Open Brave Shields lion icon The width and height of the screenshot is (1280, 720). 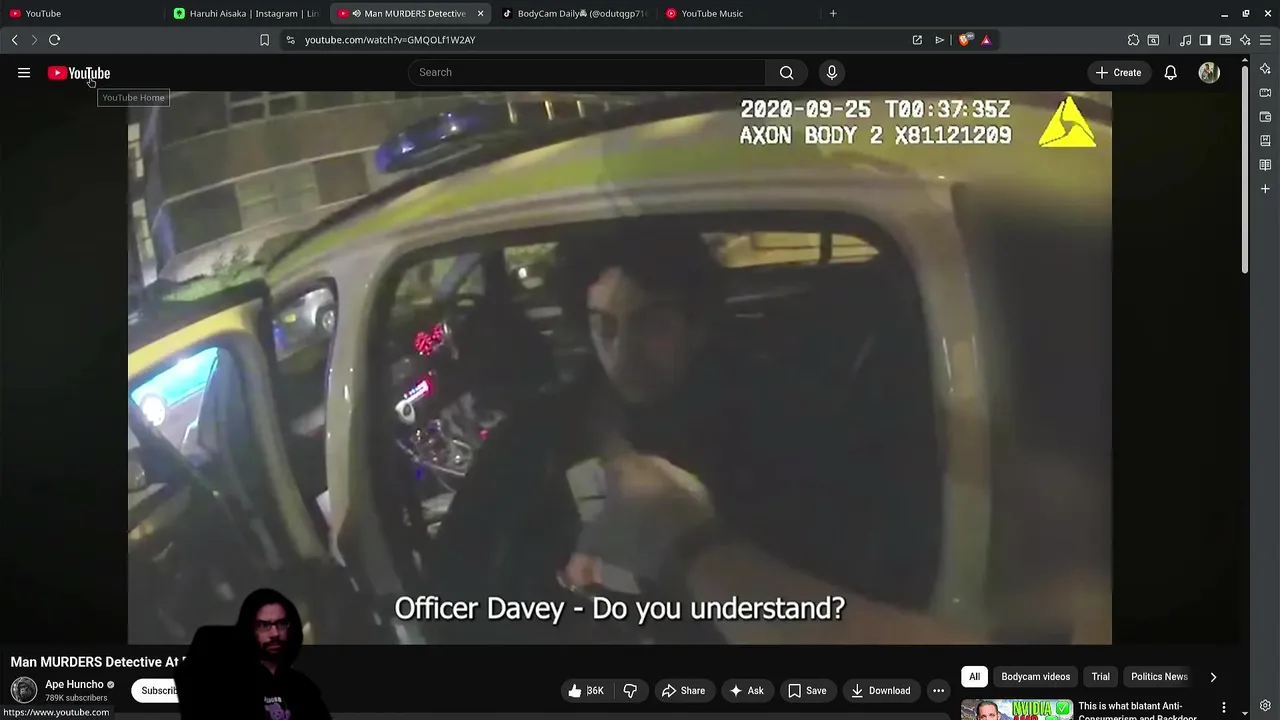[964, 40]
